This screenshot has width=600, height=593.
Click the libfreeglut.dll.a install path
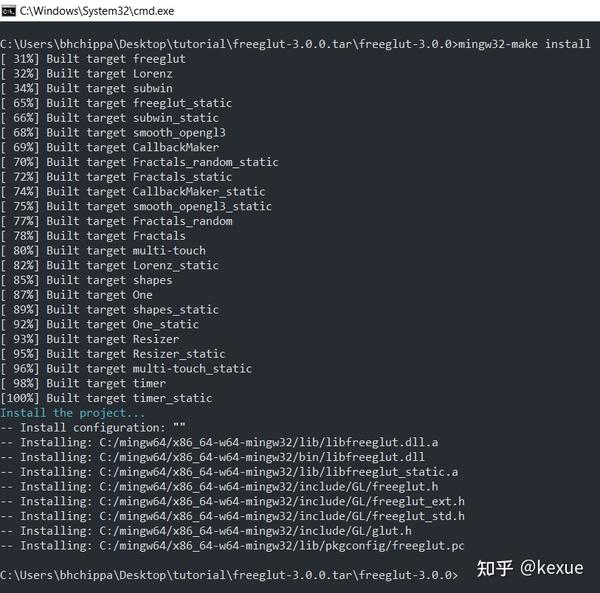coord(269,442)
